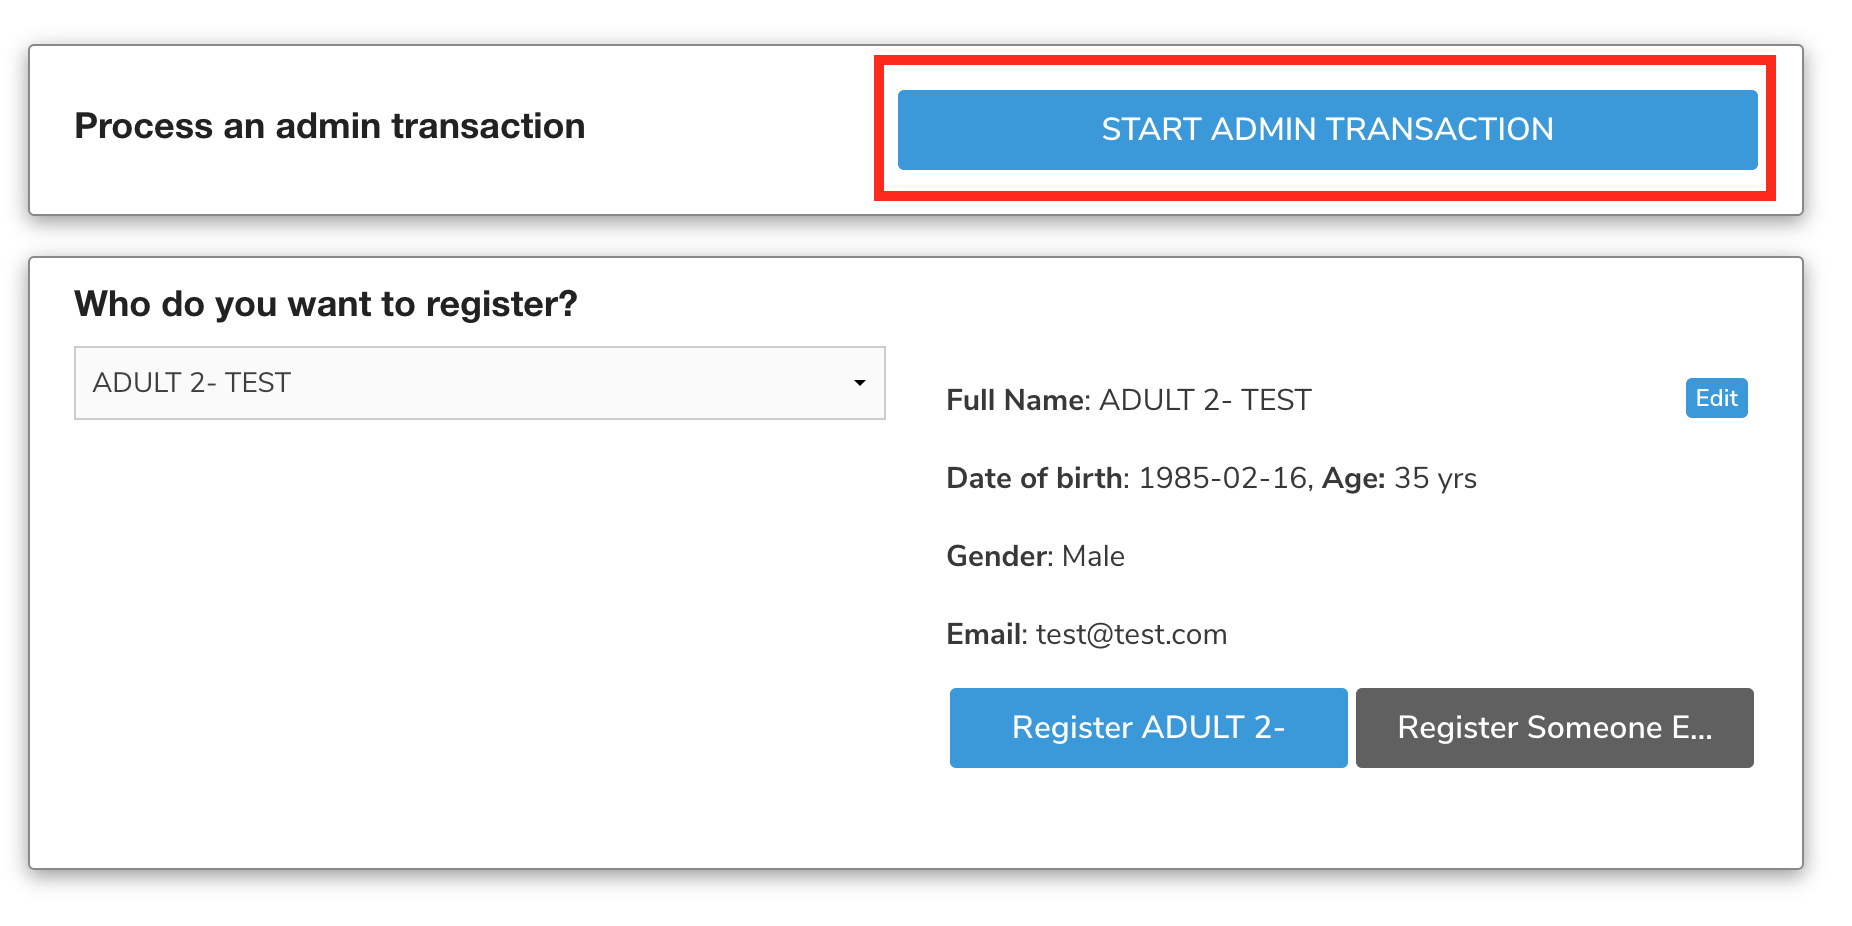Click the 1985-02-16 birth date value
The width and height of the screenshot is (1852, 926).
point(1223,478)
